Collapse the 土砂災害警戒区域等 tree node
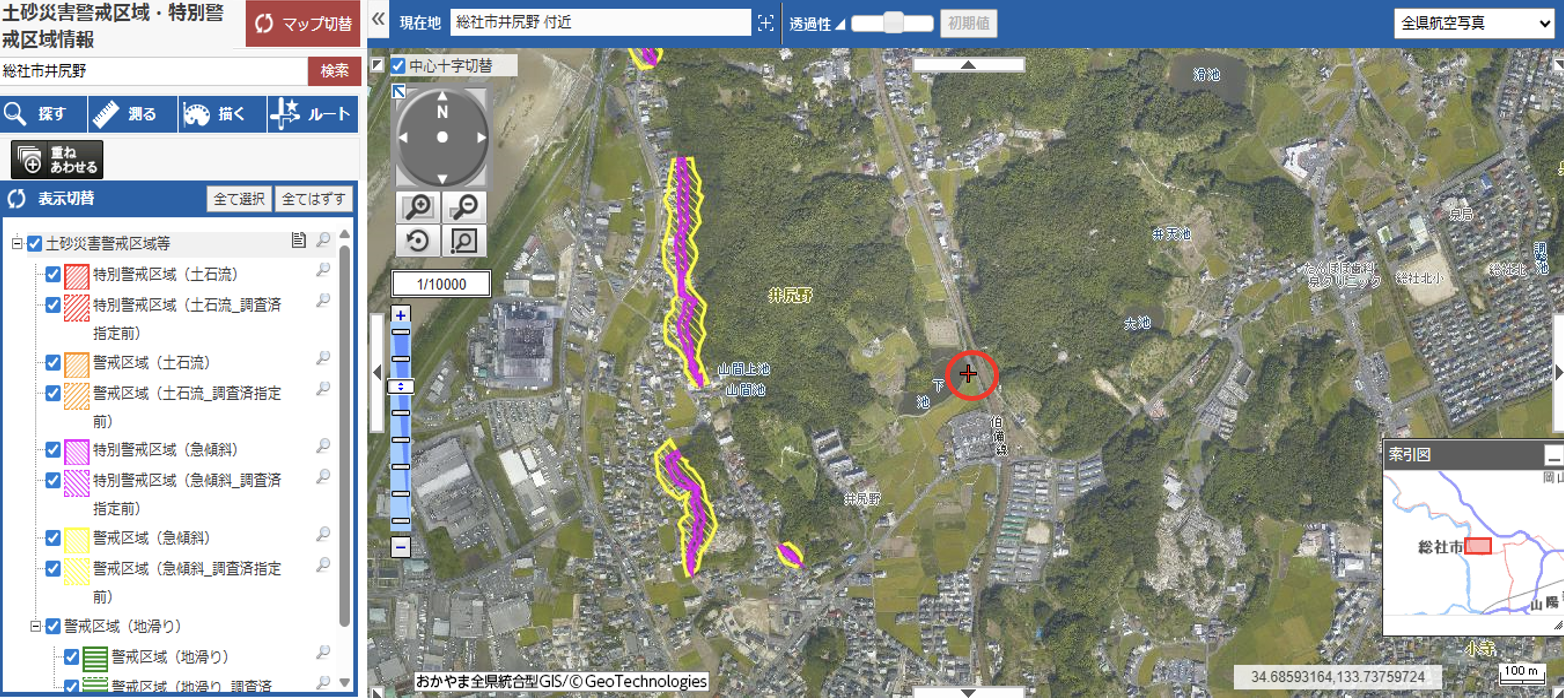 (17, 243)
